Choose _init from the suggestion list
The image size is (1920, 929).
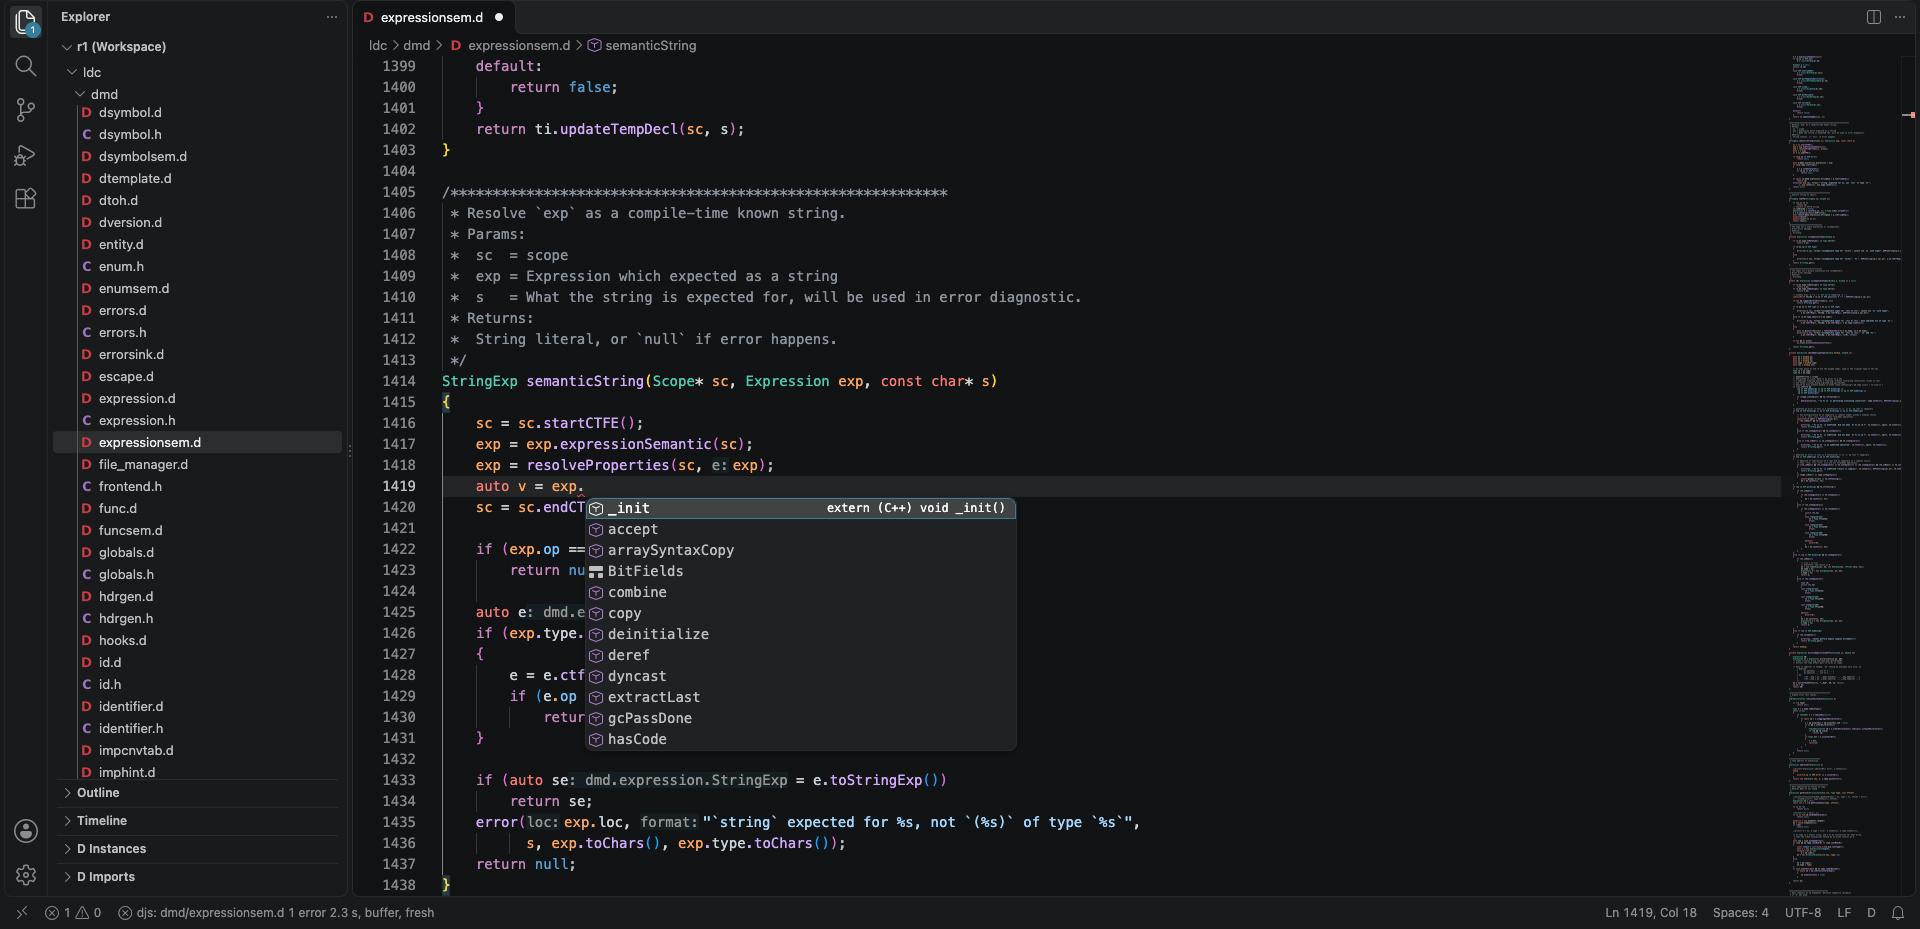(x=801, y=509)
